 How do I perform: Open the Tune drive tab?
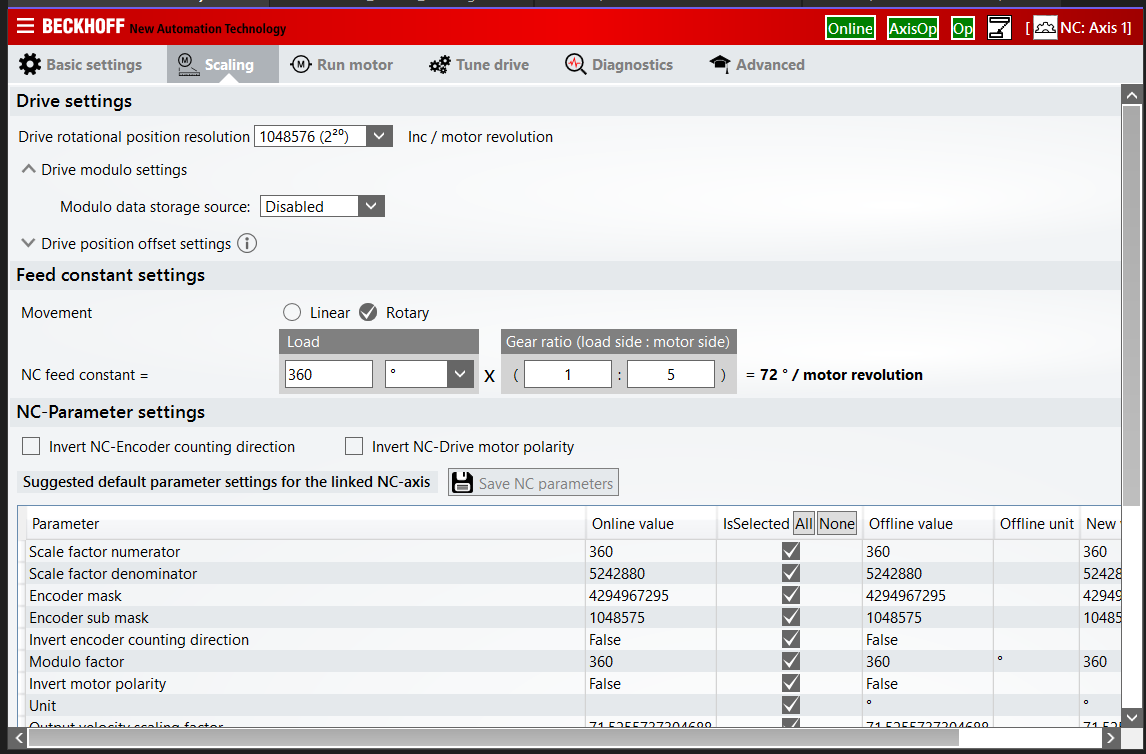(479, 64)
